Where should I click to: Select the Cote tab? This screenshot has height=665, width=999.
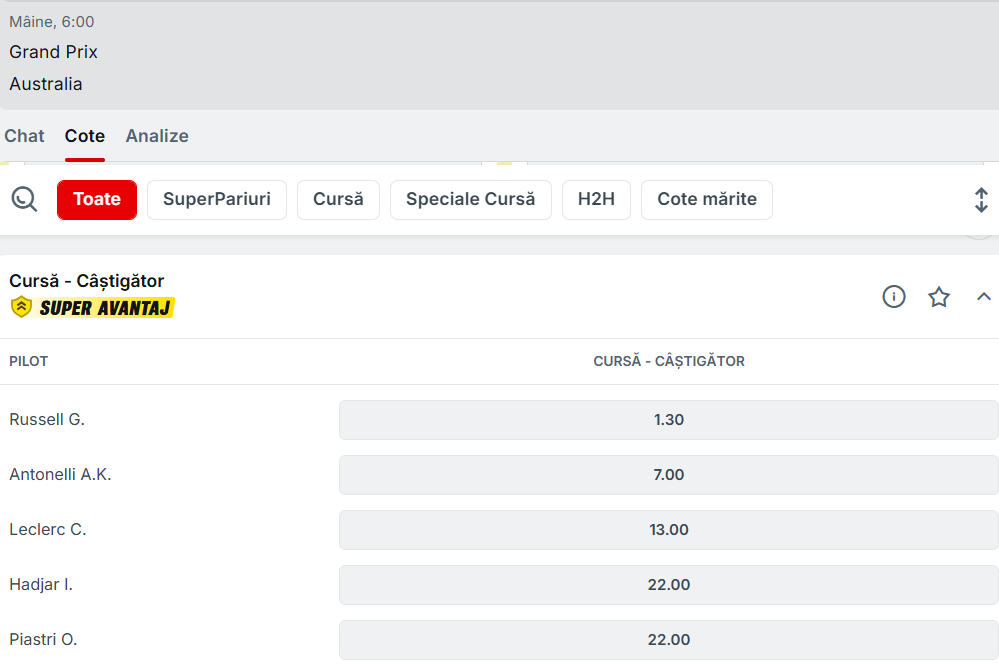85,136
